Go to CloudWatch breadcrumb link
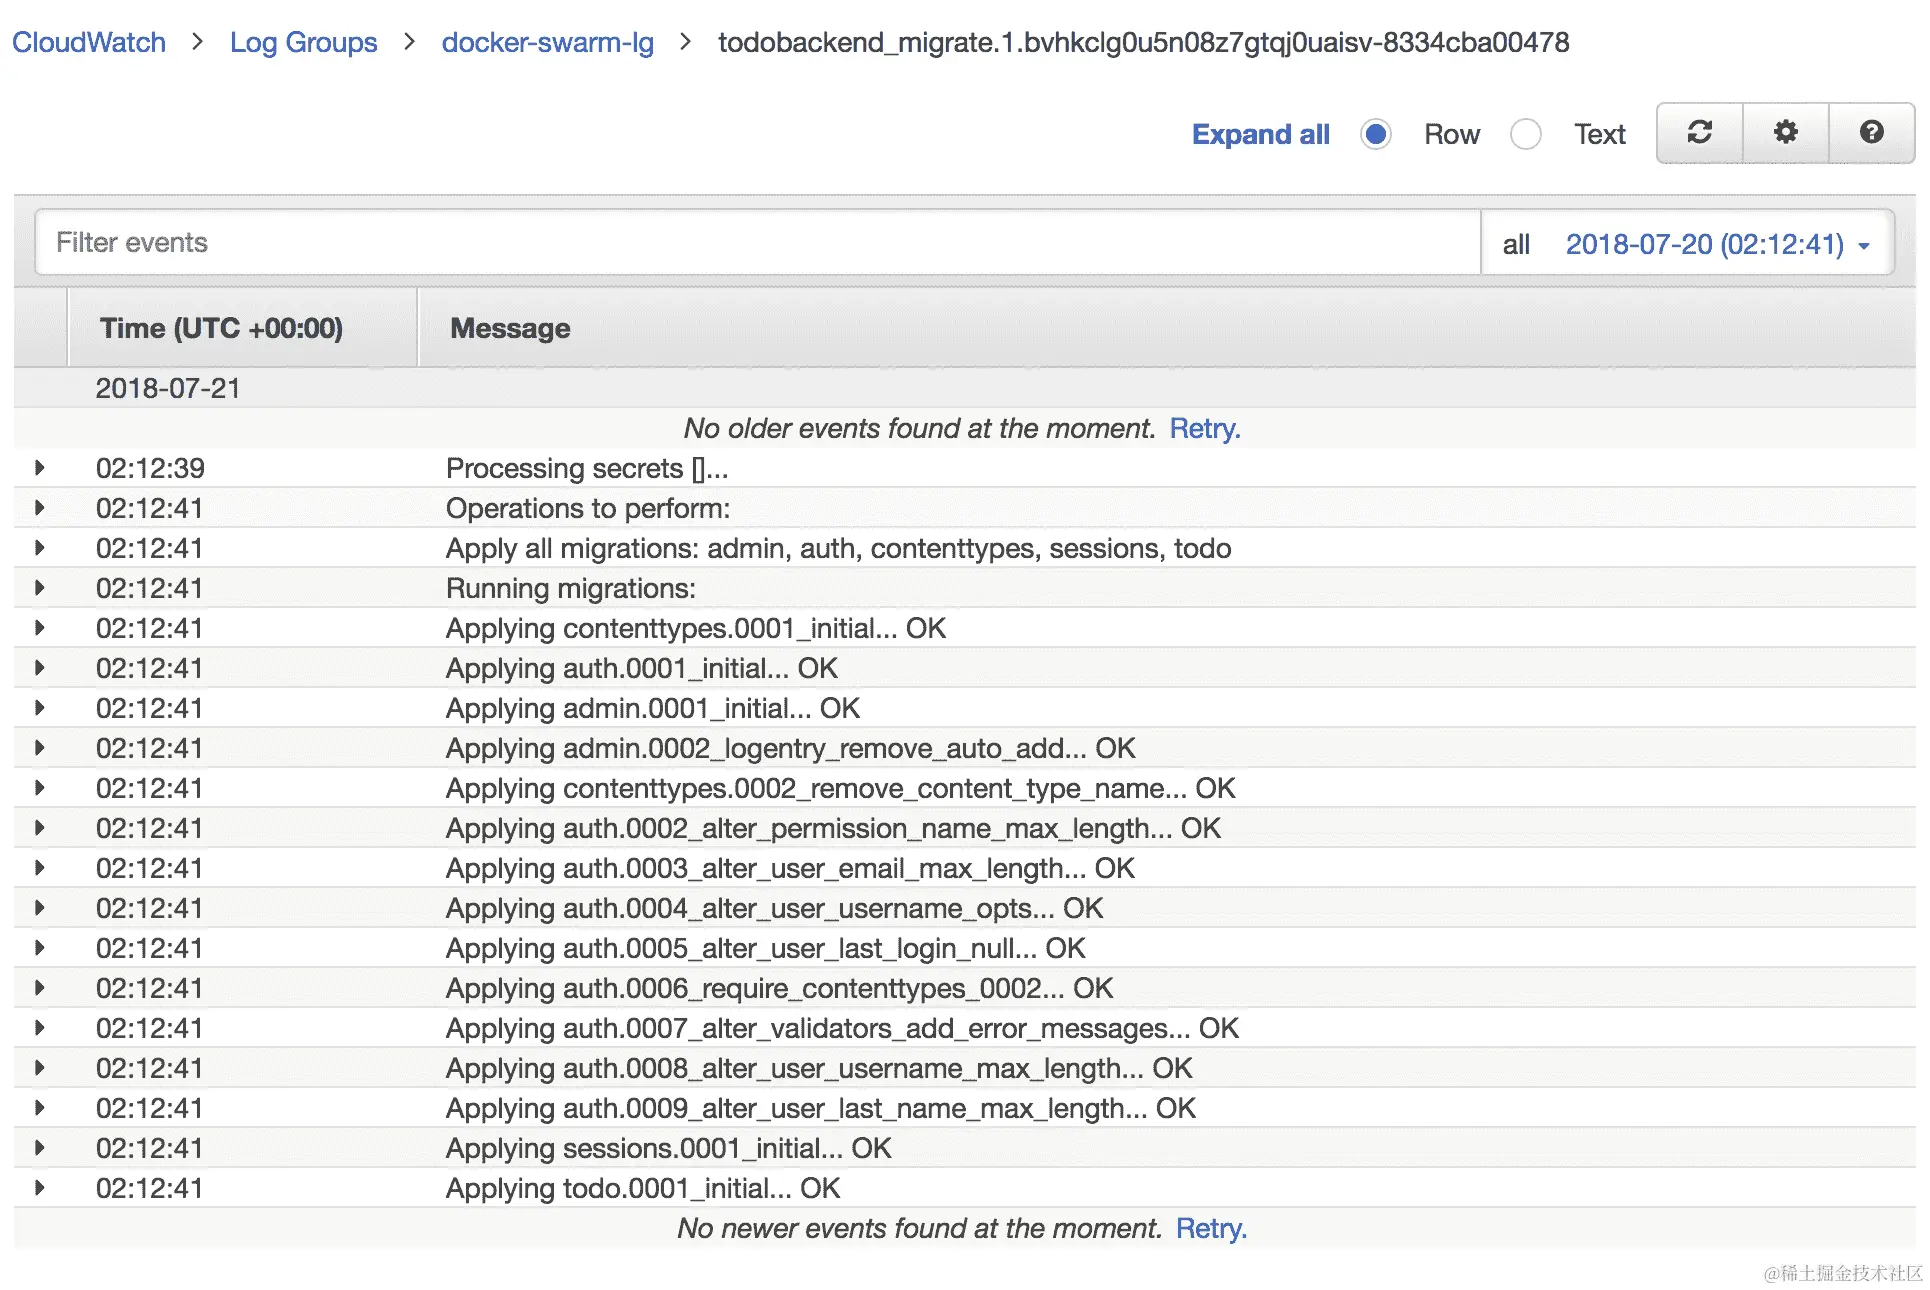 point(89,42)
